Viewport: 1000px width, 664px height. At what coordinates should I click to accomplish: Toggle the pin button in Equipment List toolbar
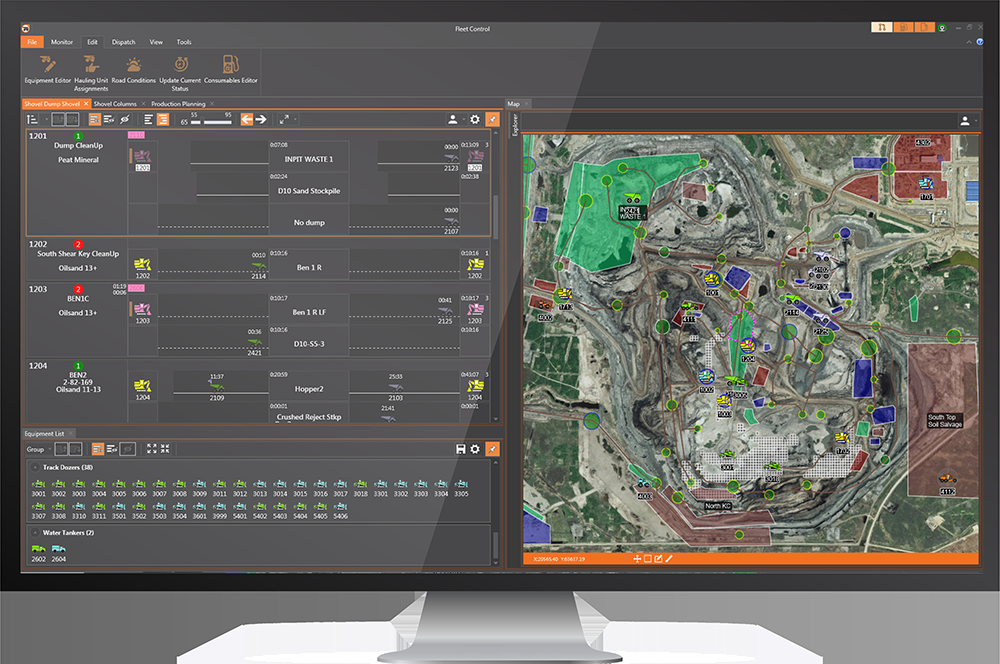491,450
